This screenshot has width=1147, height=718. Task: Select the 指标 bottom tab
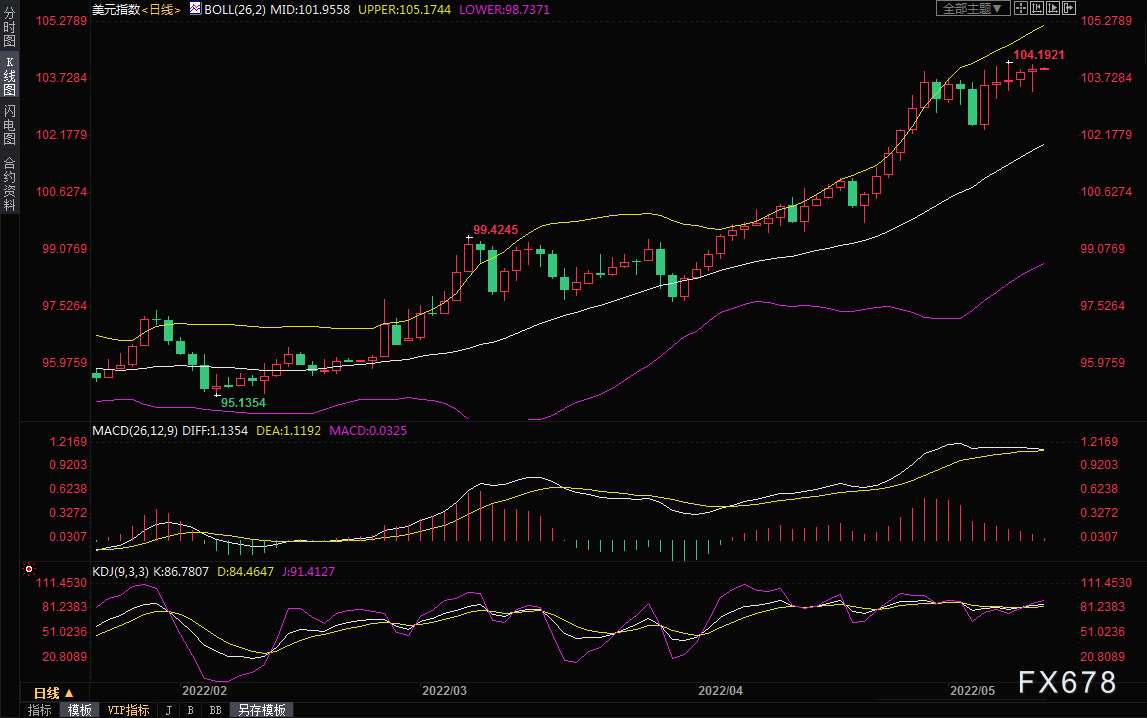click(40, 710)
